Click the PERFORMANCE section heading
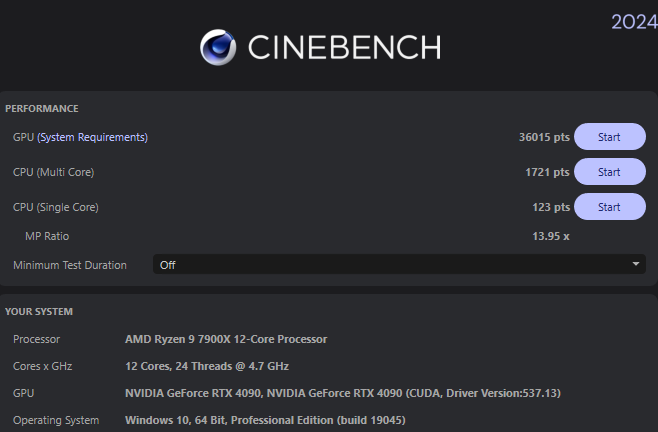Screen dimensions: 658x432 coord(42,108)
